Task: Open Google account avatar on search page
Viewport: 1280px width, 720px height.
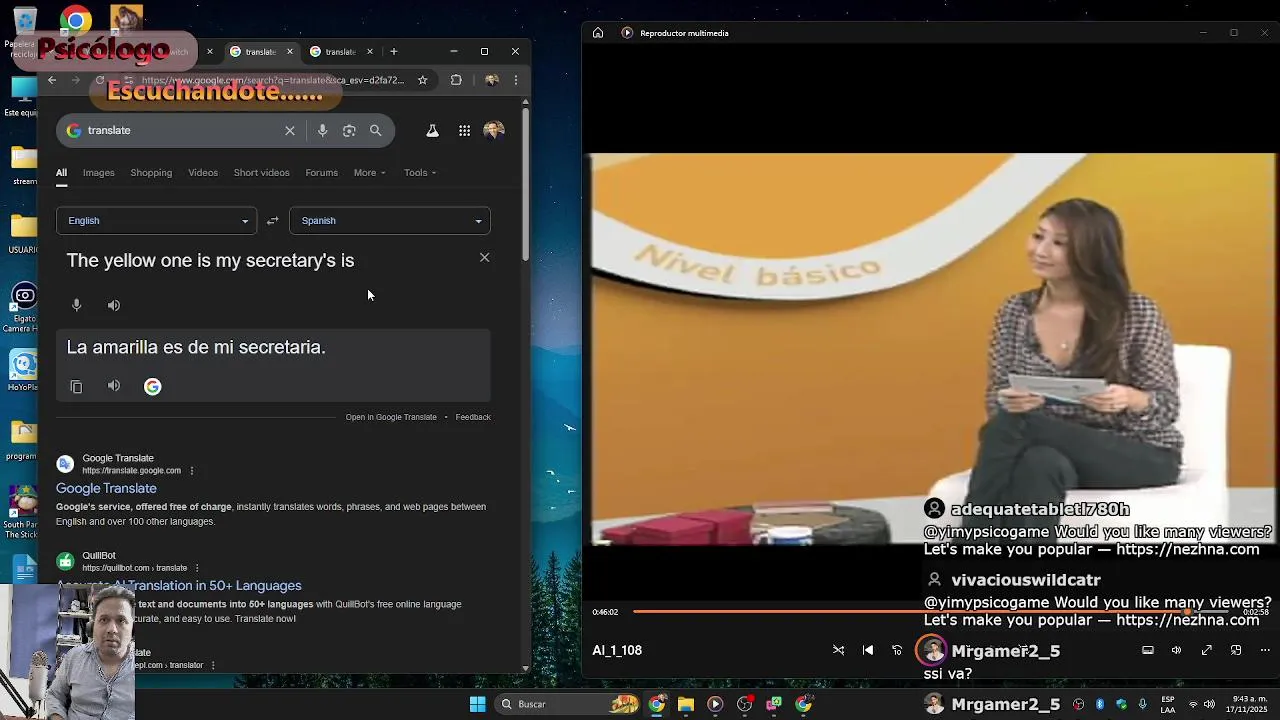Action: point(494,130)
